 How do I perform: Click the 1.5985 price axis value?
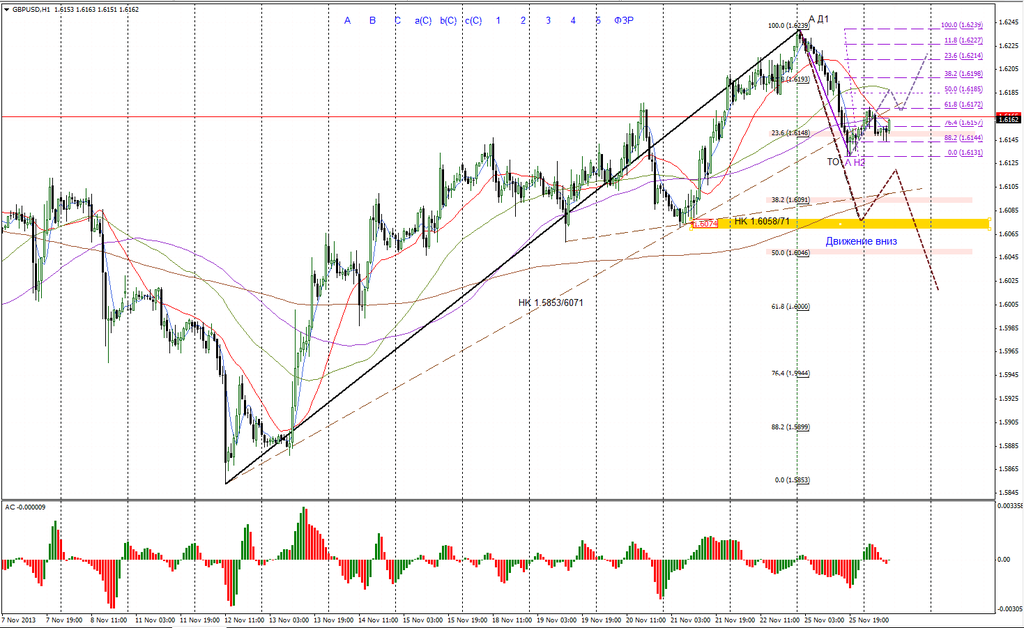(x=1008, y=328)
